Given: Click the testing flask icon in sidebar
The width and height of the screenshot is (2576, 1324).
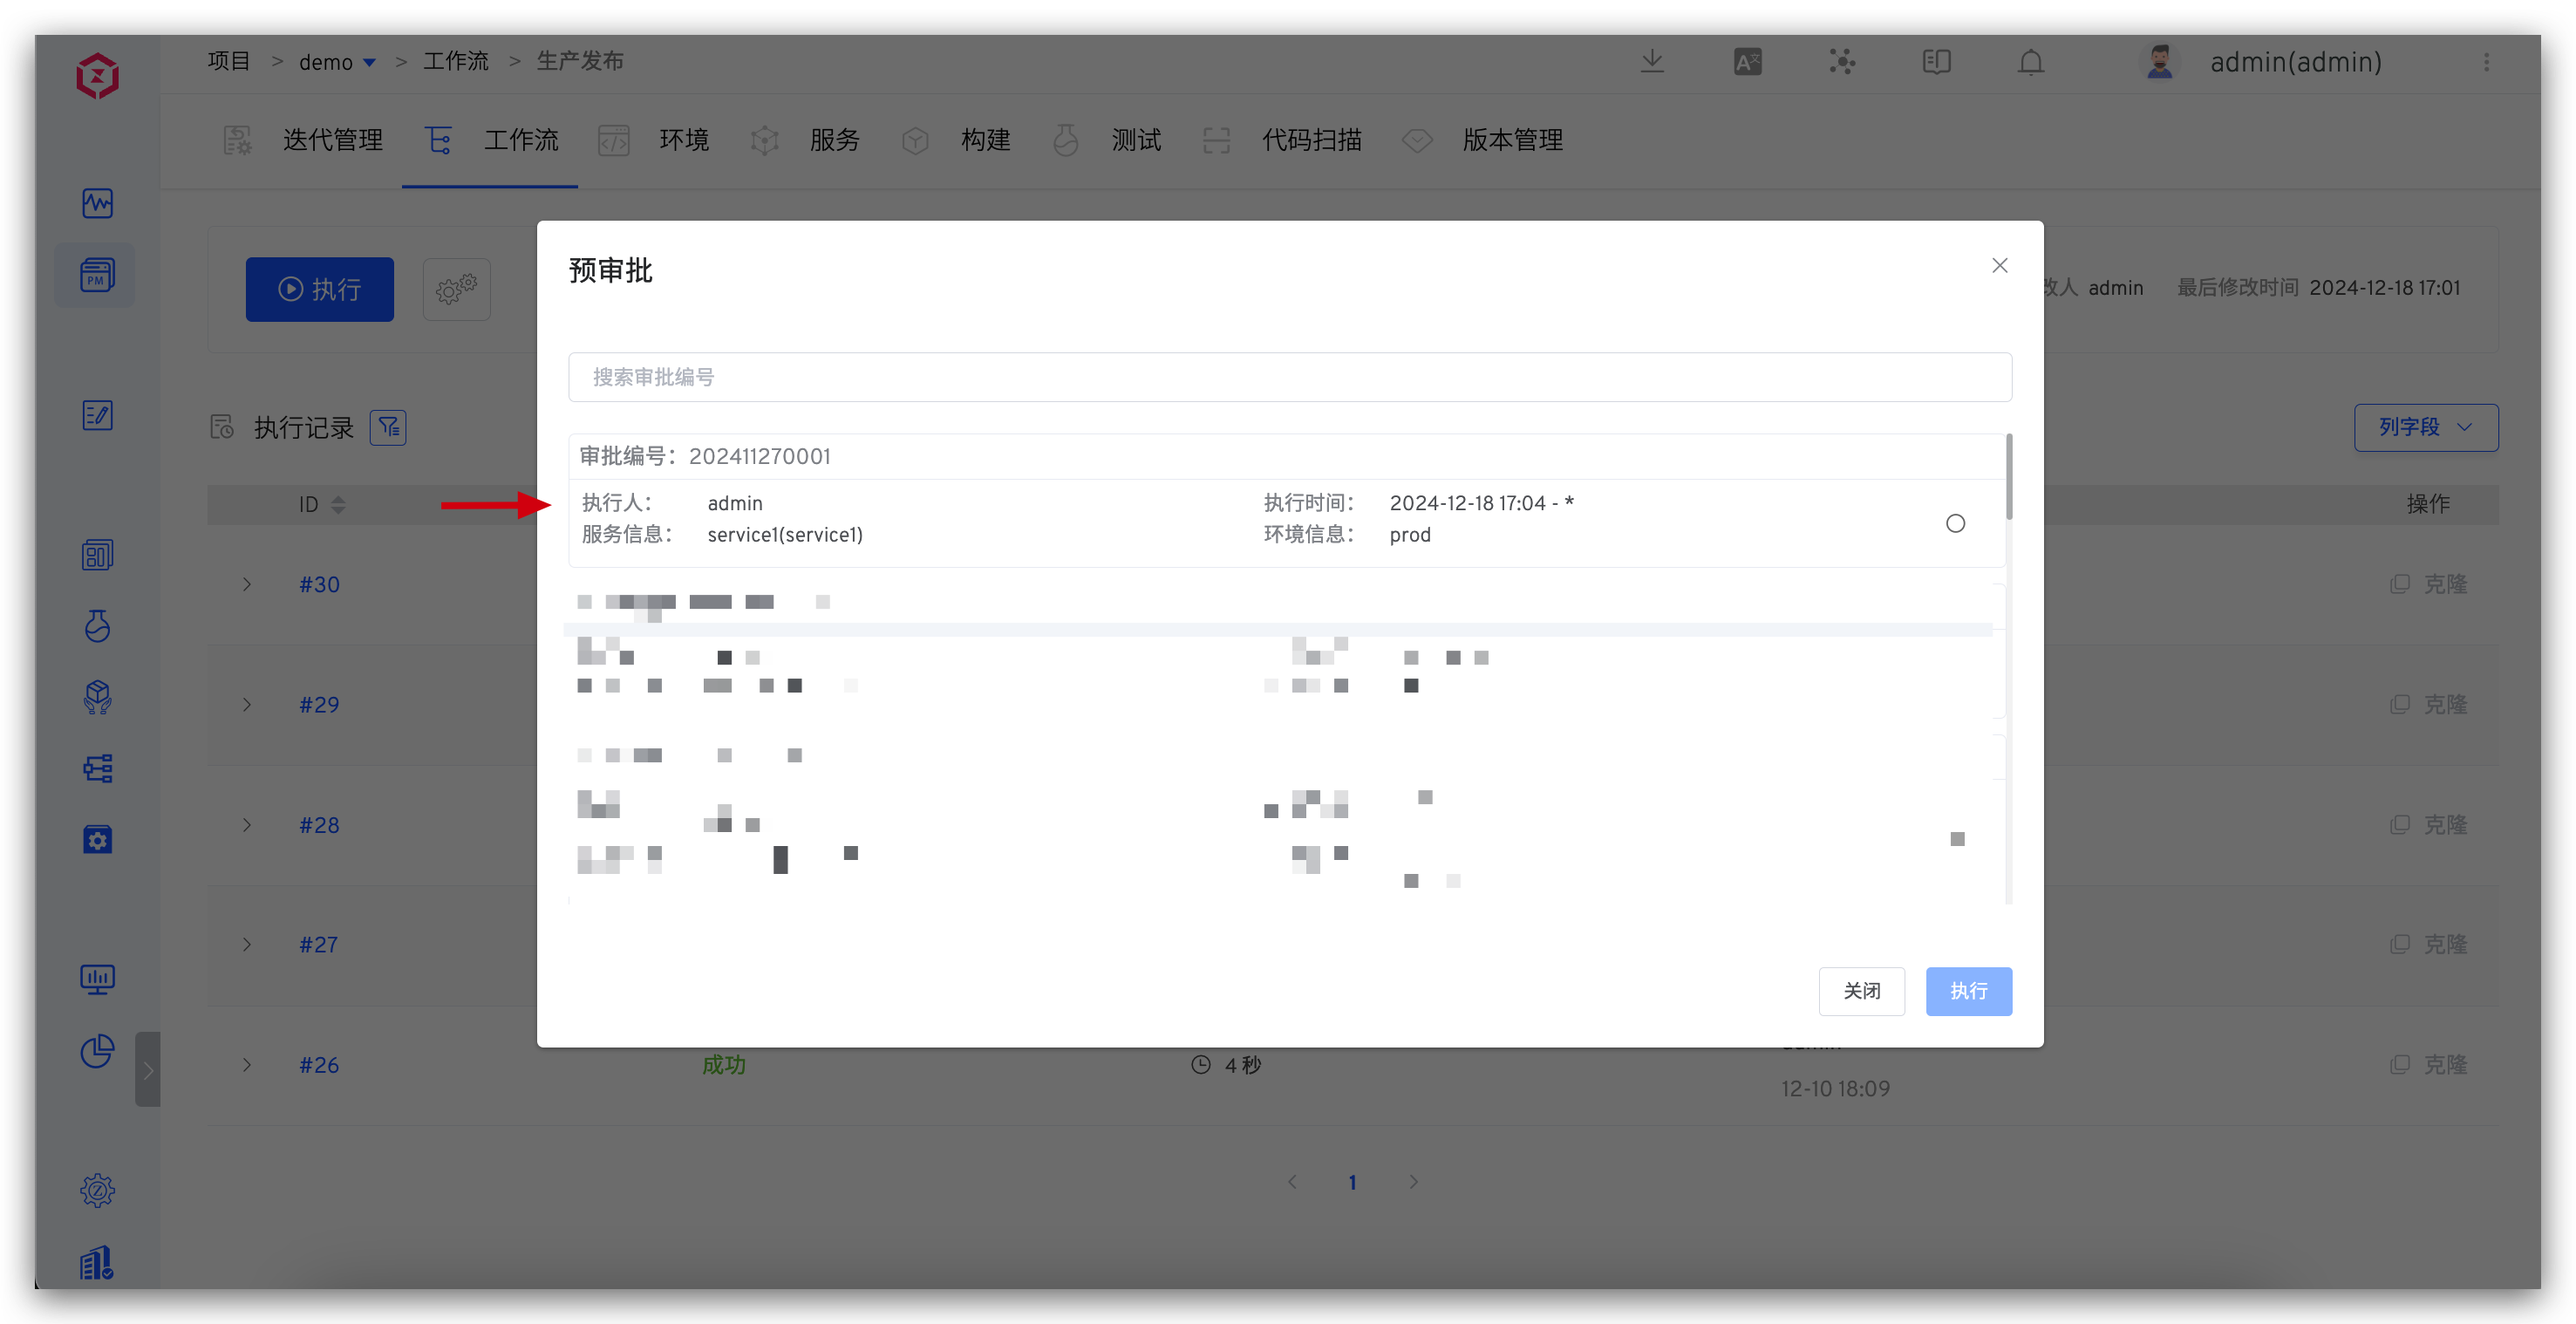Looking at the screenshot, I should tap(97, 626).
